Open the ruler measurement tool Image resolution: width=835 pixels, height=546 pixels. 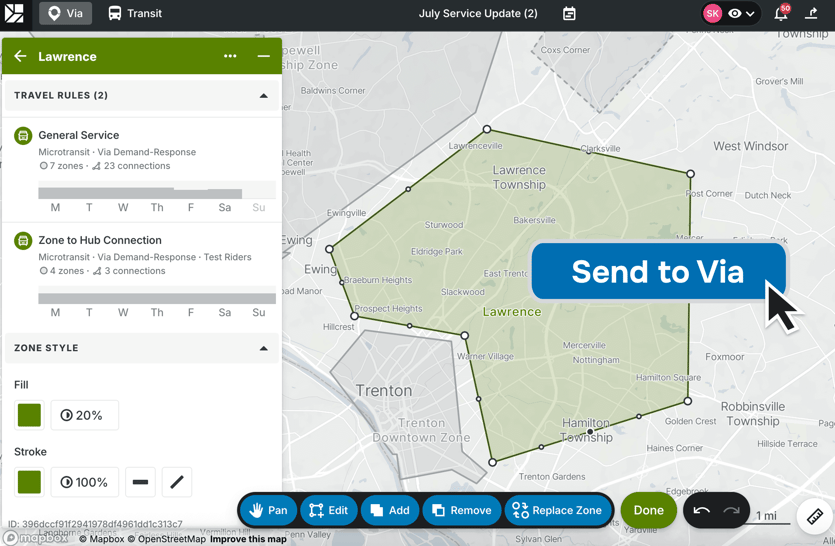point(815,517)
